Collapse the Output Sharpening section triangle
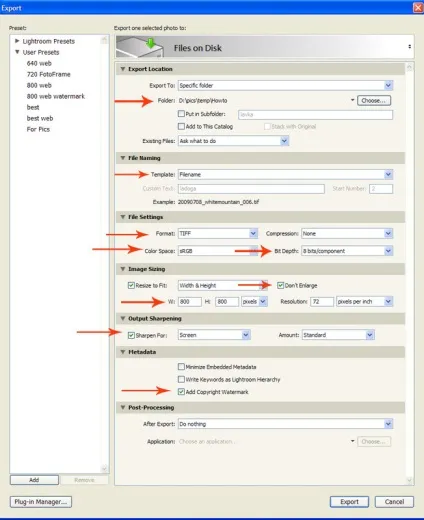This screenshot has width=424, height=520. pos(123,318)
